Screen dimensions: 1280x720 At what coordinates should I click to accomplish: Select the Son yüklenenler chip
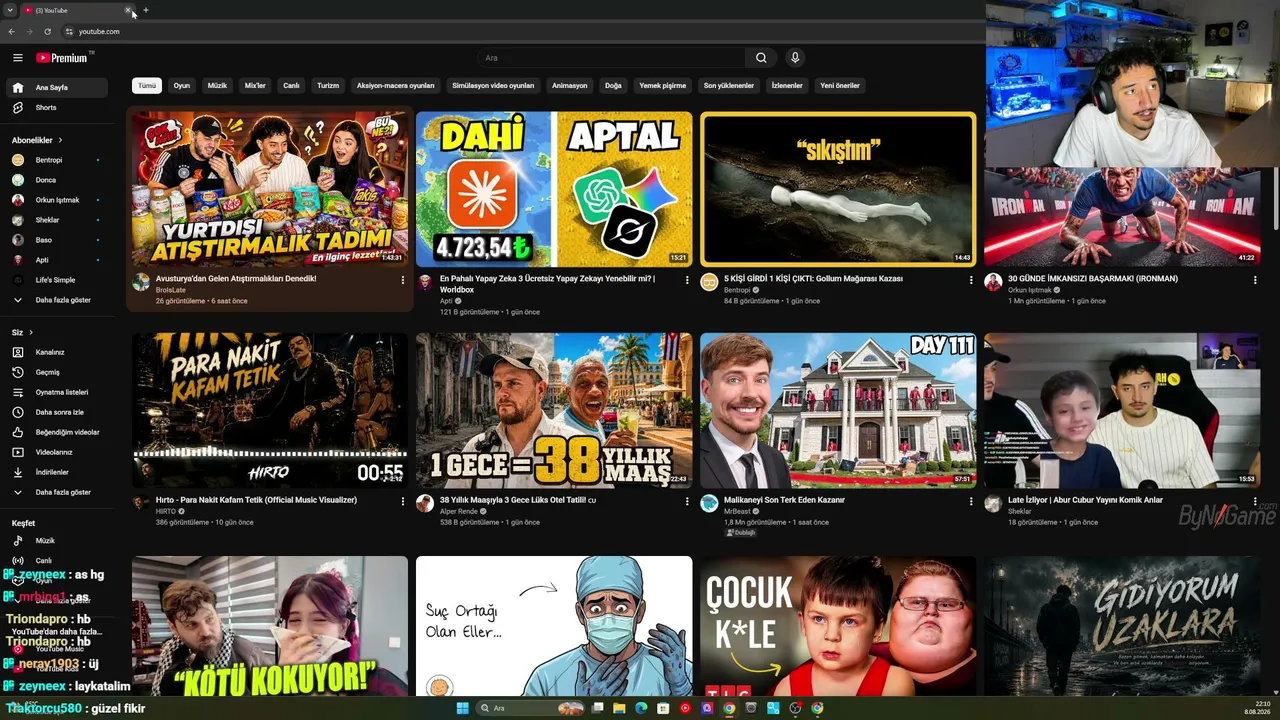point(729,86)
